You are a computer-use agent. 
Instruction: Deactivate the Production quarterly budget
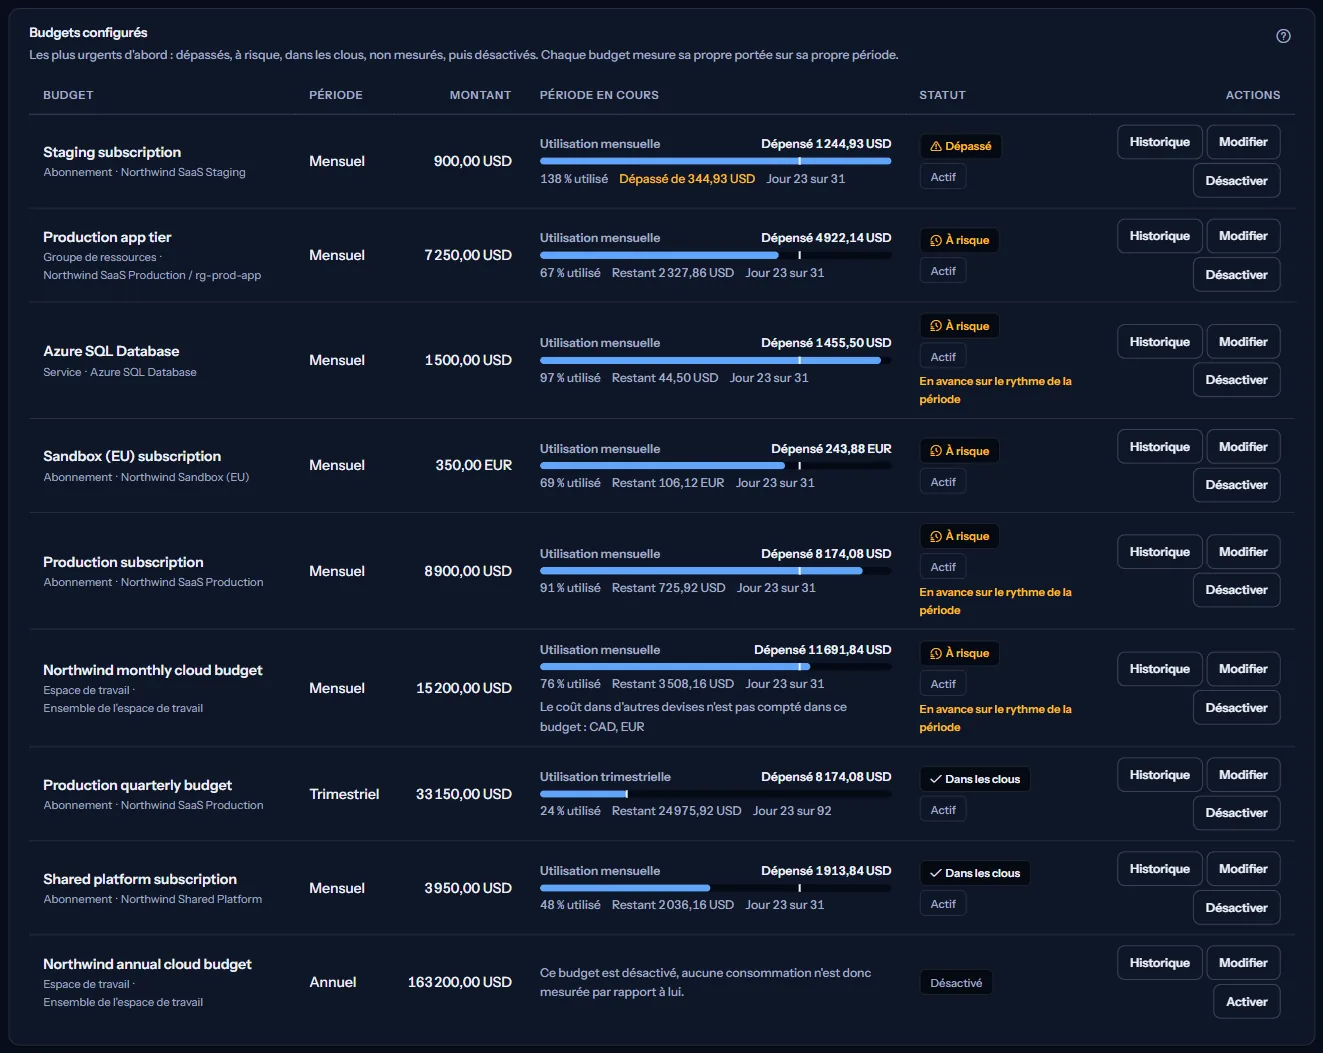(x=1236, y=813)
